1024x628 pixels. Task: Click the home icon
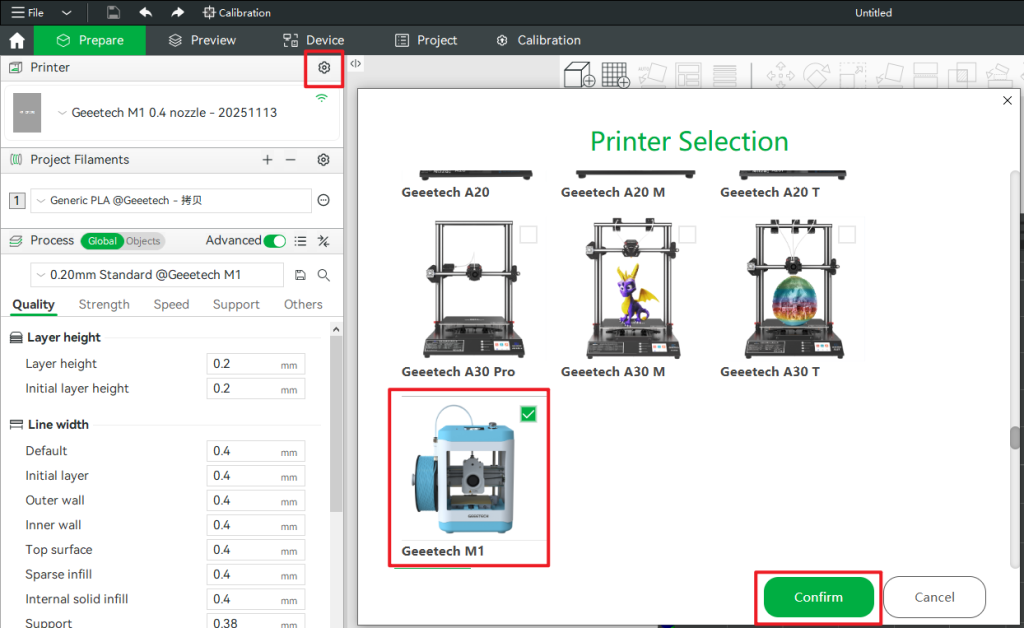click(16, 41)
